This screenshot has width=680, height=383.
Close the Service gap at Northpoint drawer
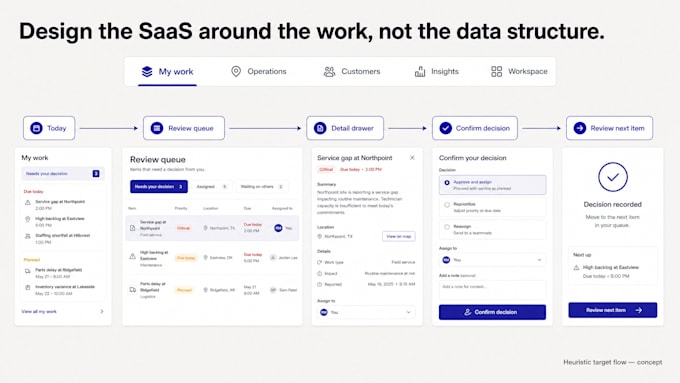click(412, 158)
